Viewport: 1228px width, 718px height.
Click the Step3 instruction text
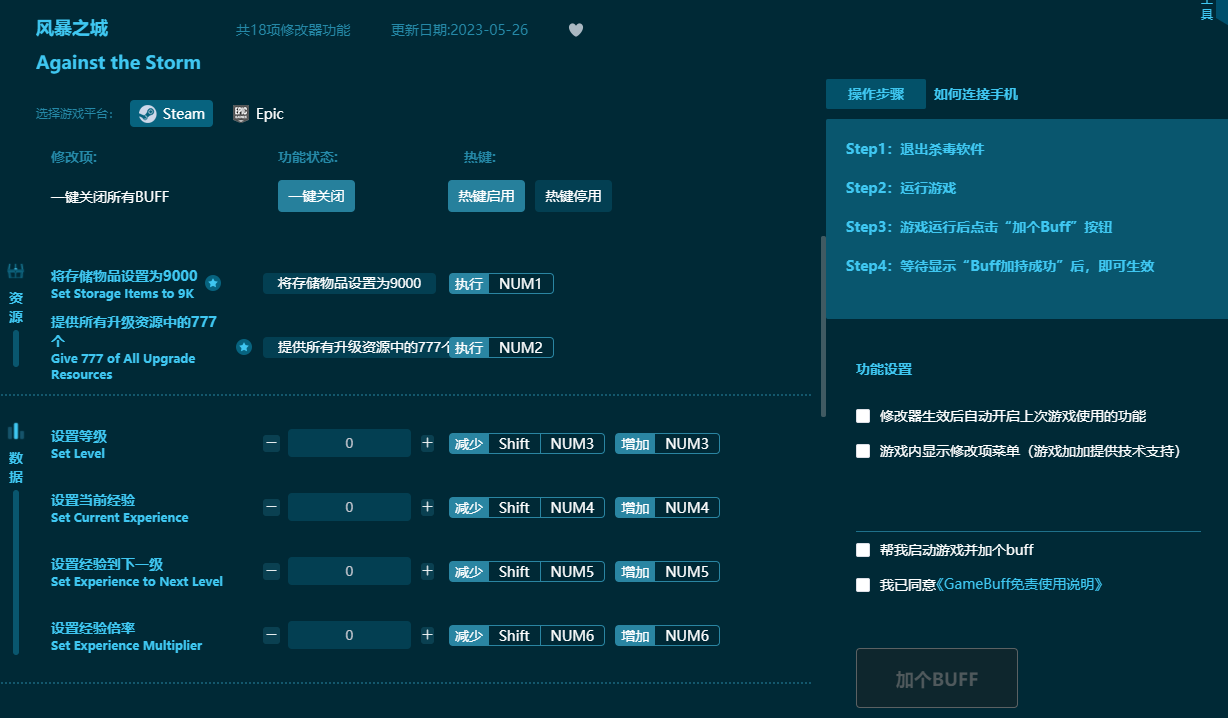tap(979, 227)
